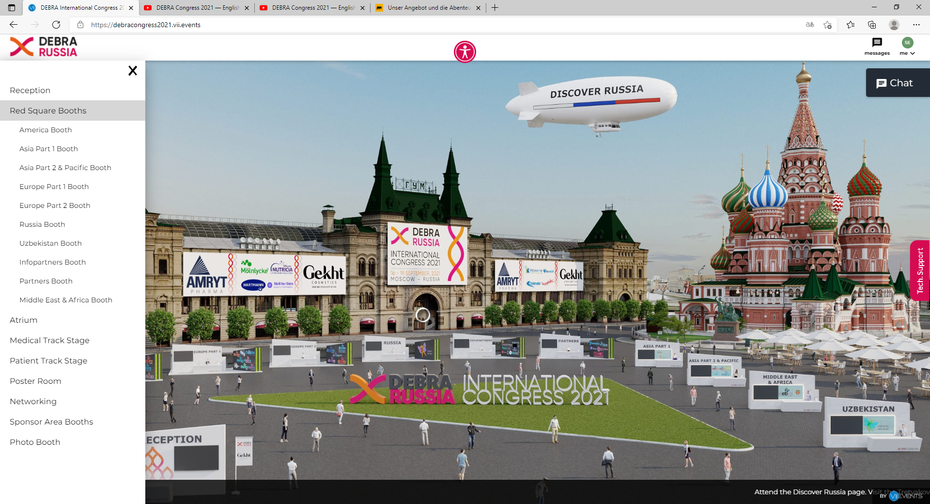This screenshot has width=930, height=504.
Task: Open Uzbekistan Booth in sidebar
Action: (50, 244)
